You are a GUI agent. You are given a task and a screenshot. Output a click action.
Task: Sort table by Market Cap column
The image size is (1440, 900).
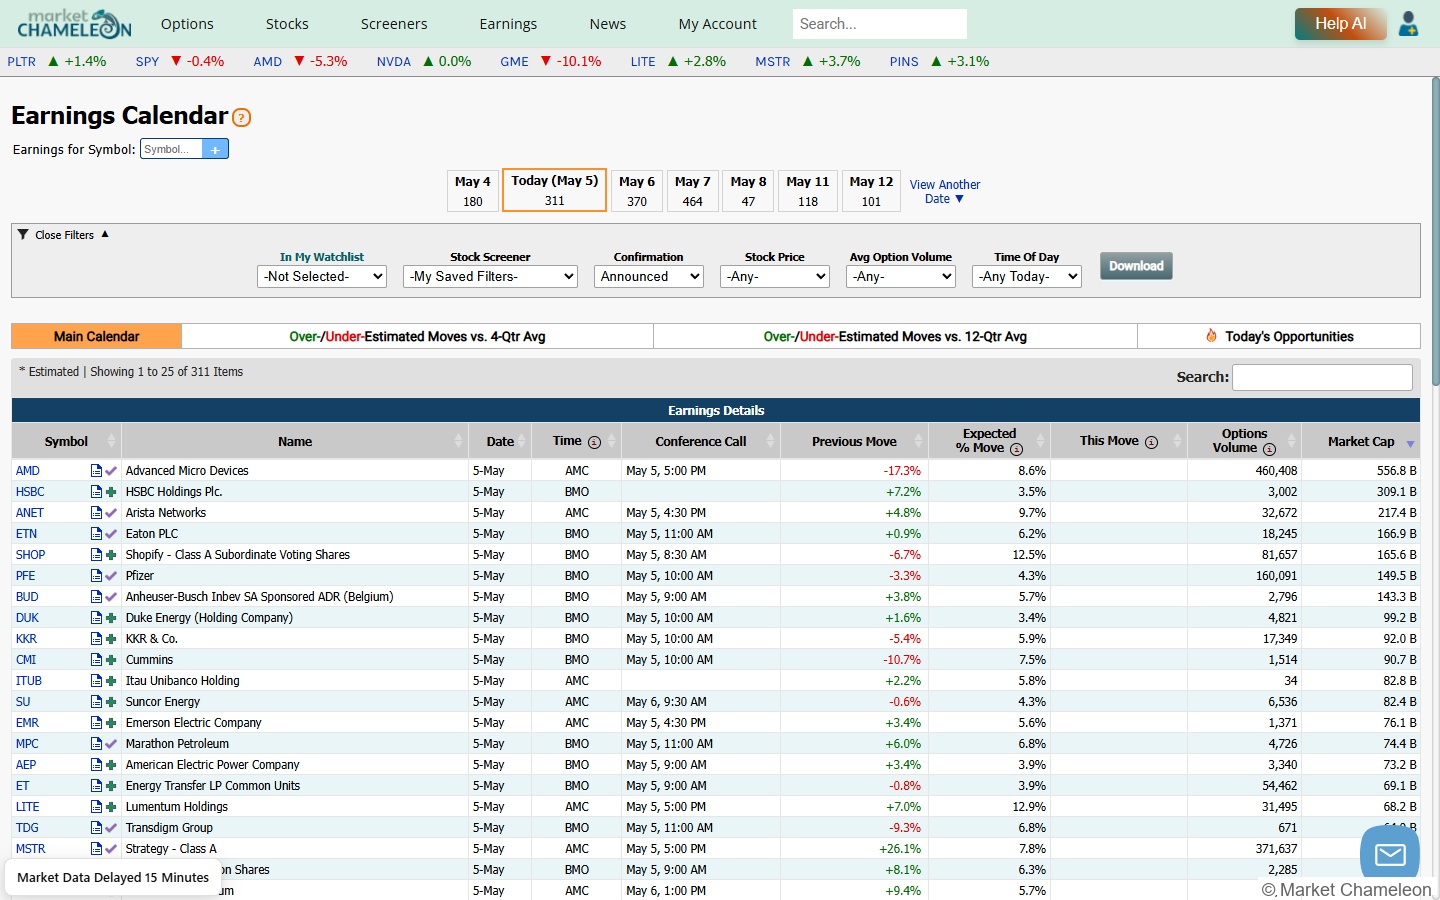(1361, 441)
